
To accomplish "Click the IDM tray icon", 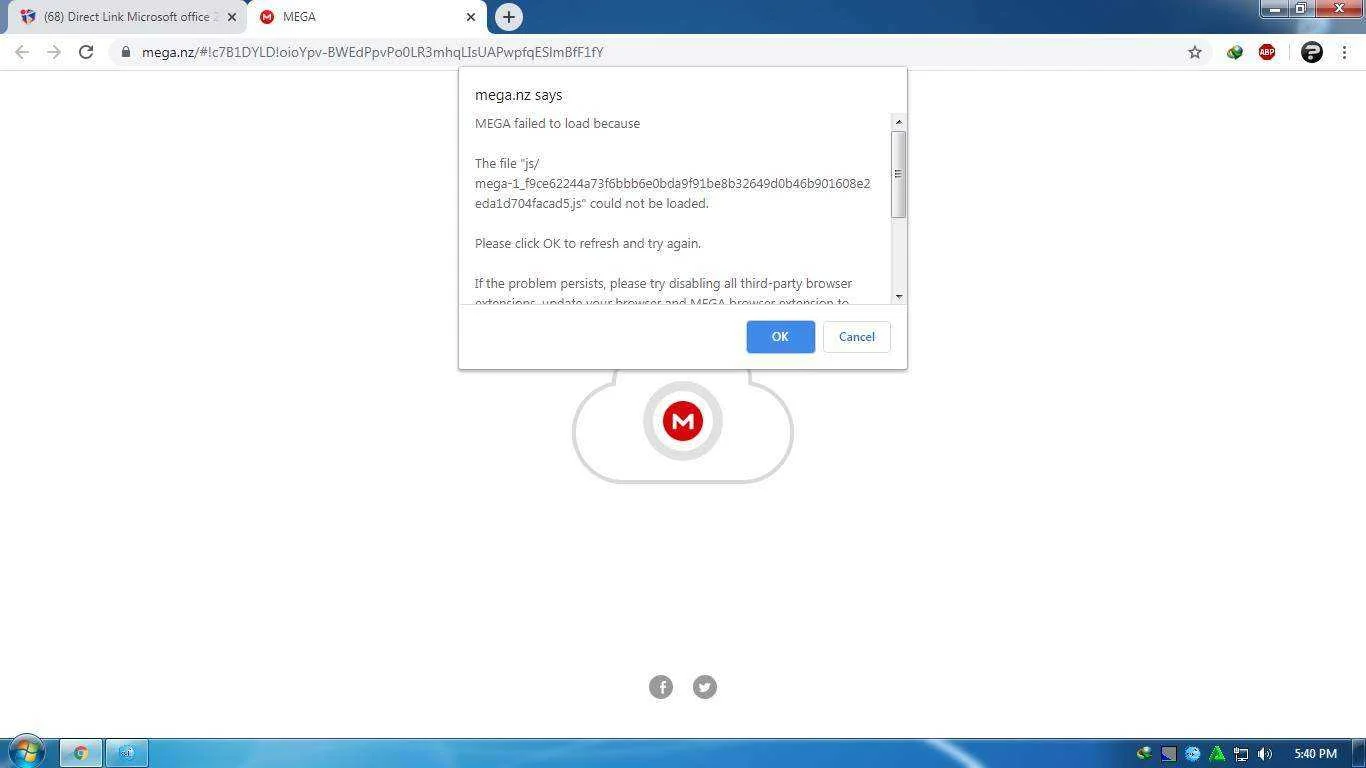I will point(1144,754).
